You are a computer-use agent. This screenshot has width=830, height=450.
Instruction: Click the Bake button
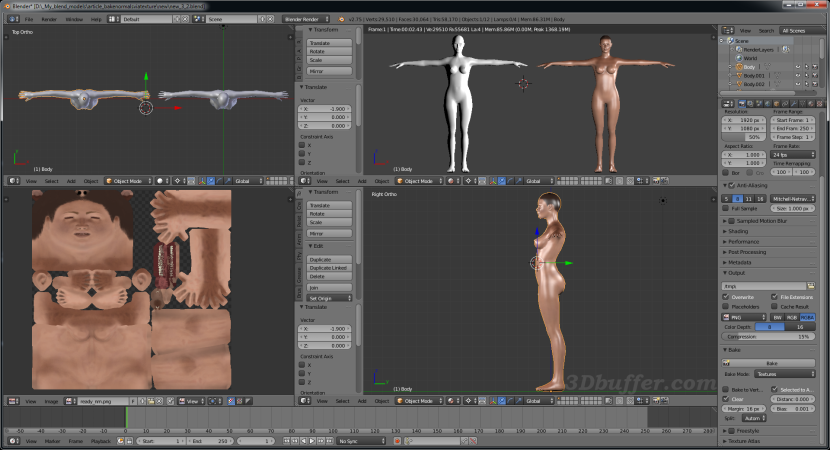pyautogui.click(x=770, y=363)
